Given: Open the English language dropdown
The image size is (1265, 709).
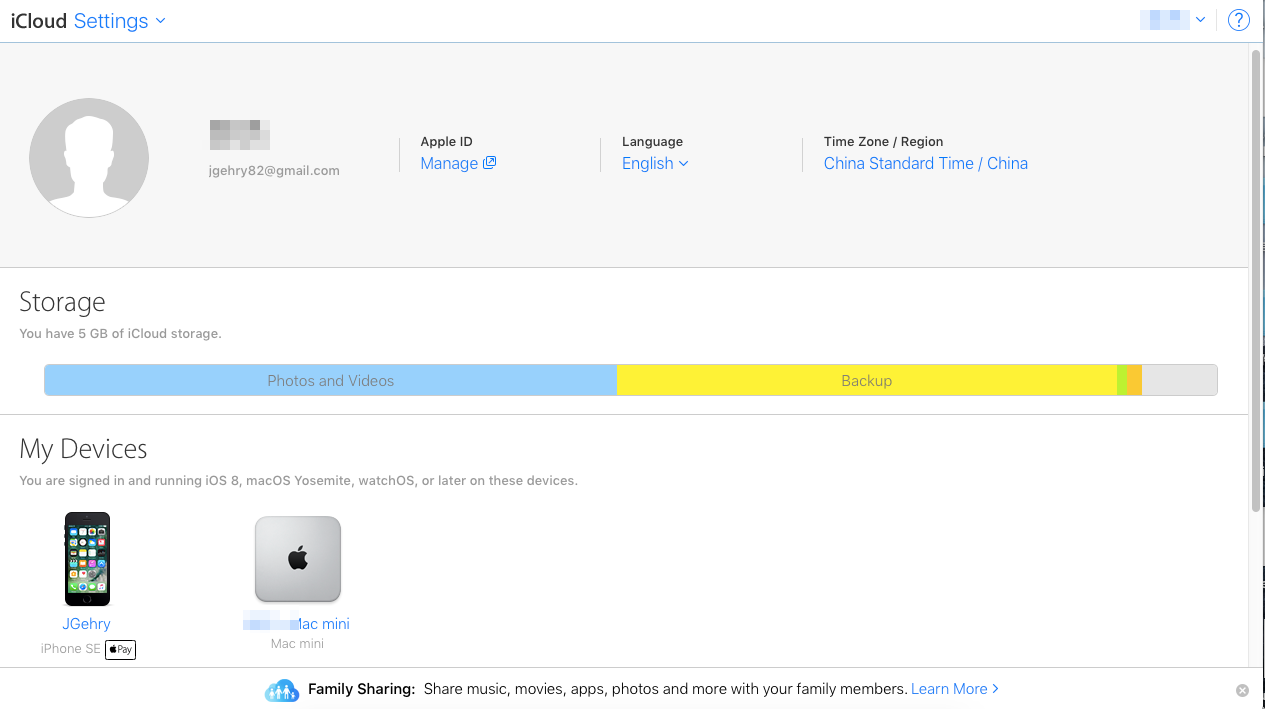Looking at the screenshot, I should (655, 164).
